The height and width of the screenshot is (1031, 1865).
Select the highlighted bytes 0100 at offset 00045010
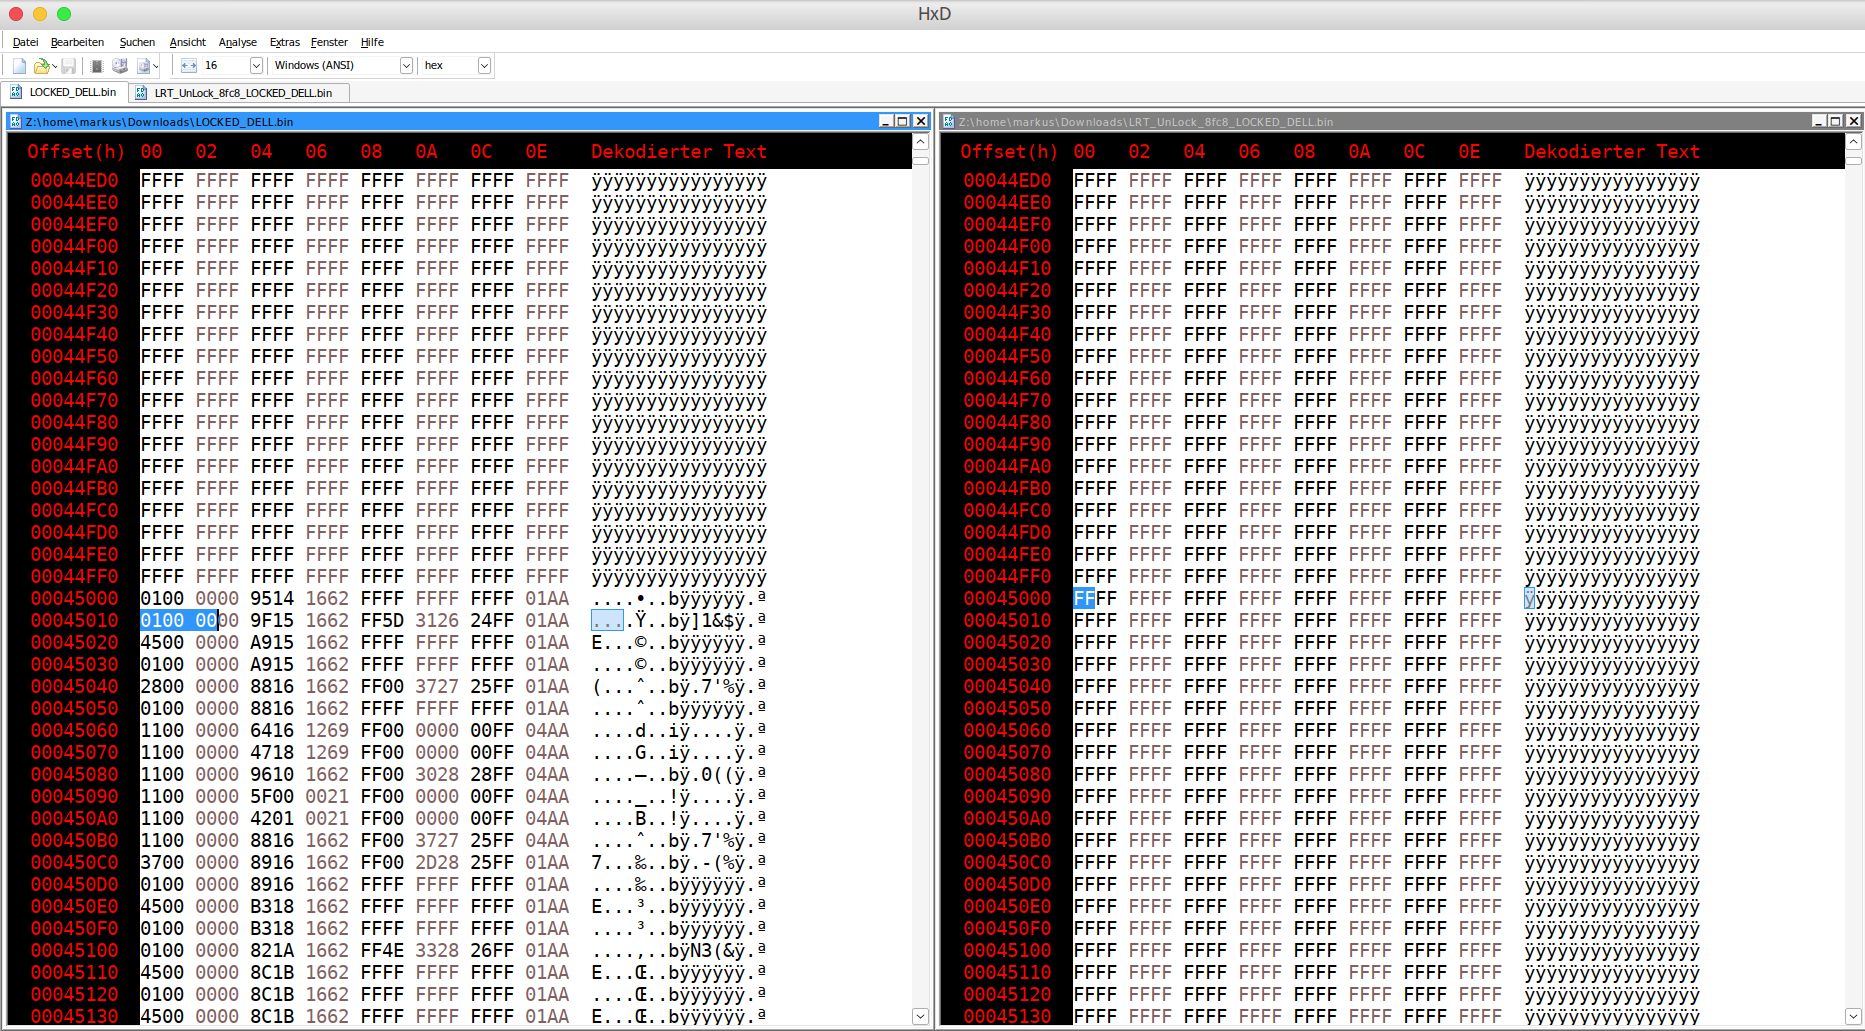[x=162, y=620]
